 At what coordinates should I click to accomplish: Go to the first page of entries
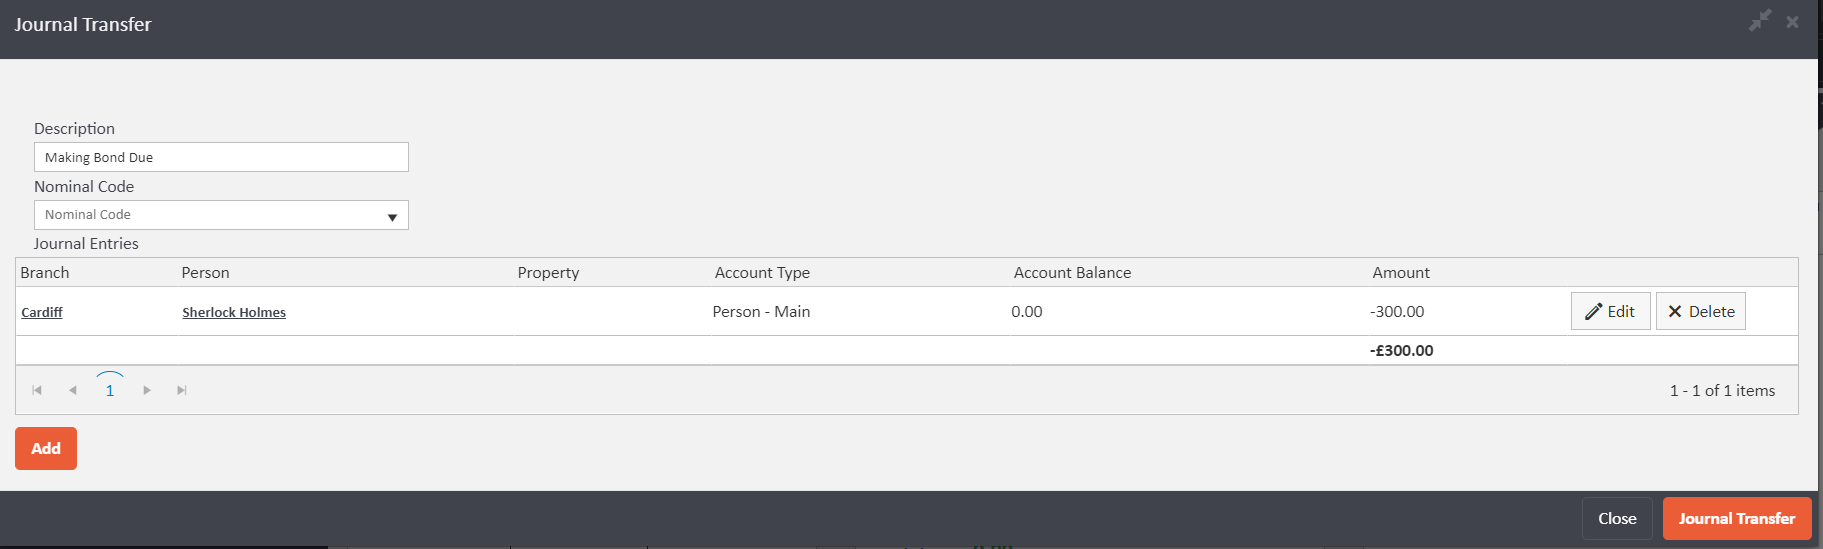point(37,390)
